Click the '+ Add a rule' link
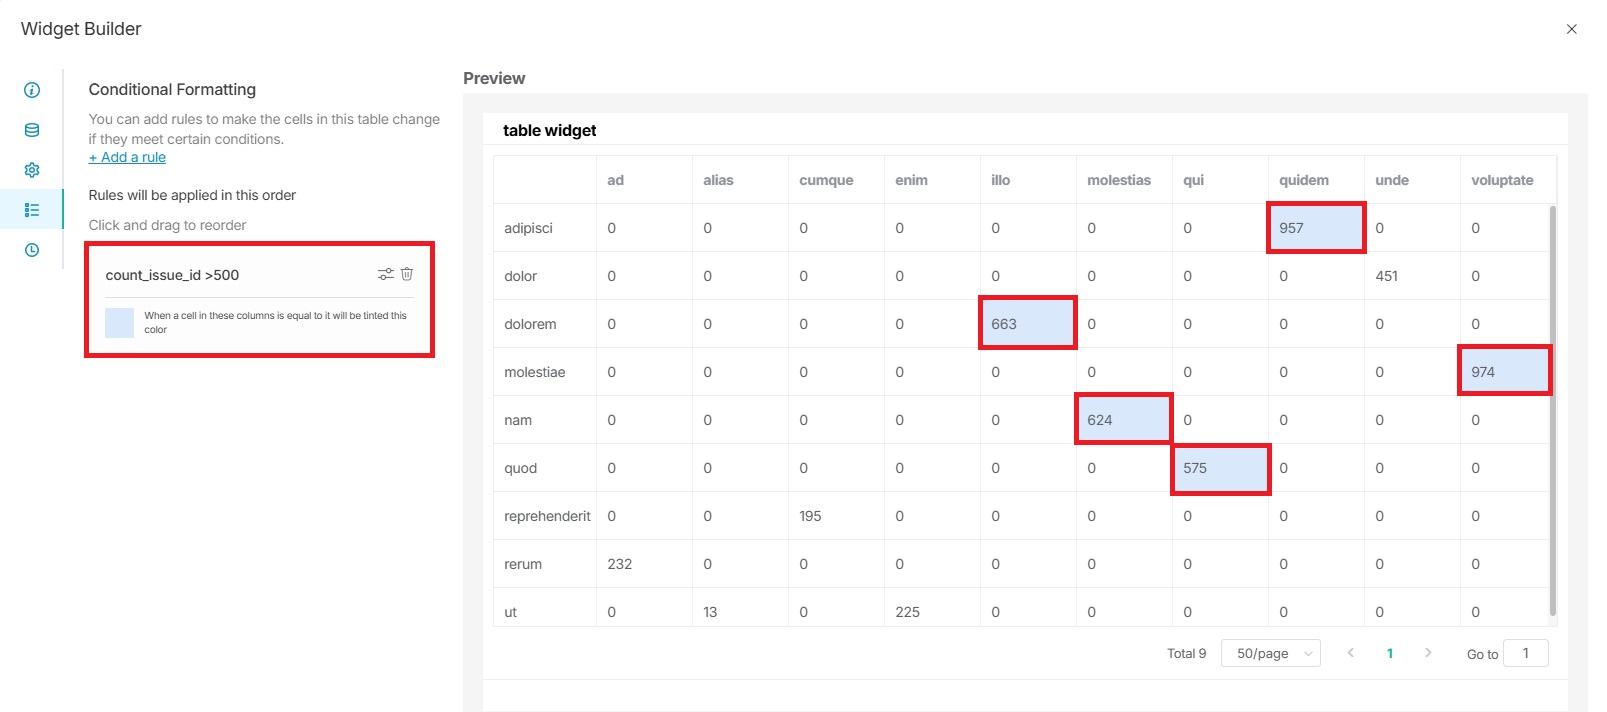Viewport: 1607px width, 712px height. [127, 157]
